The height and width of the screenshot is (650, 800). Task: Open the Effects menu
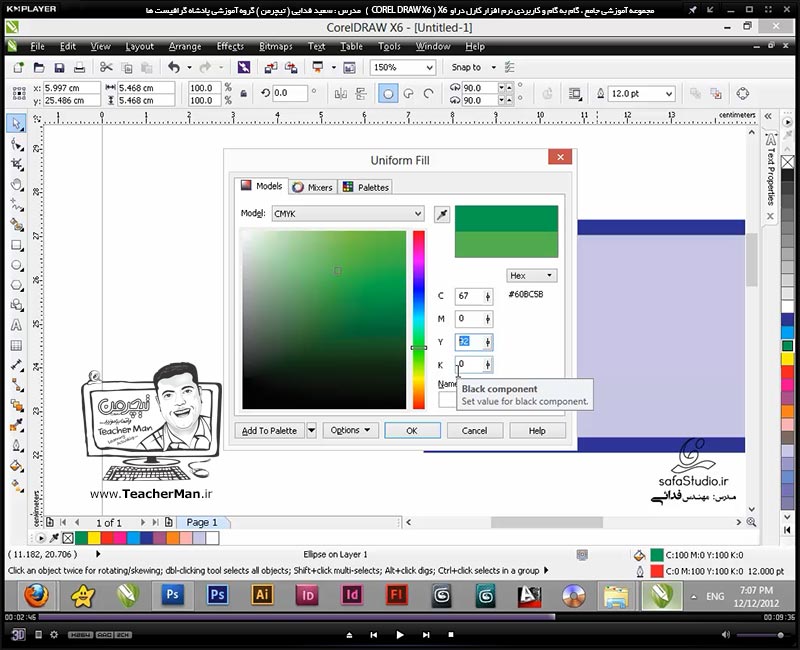tap(230, 46)
